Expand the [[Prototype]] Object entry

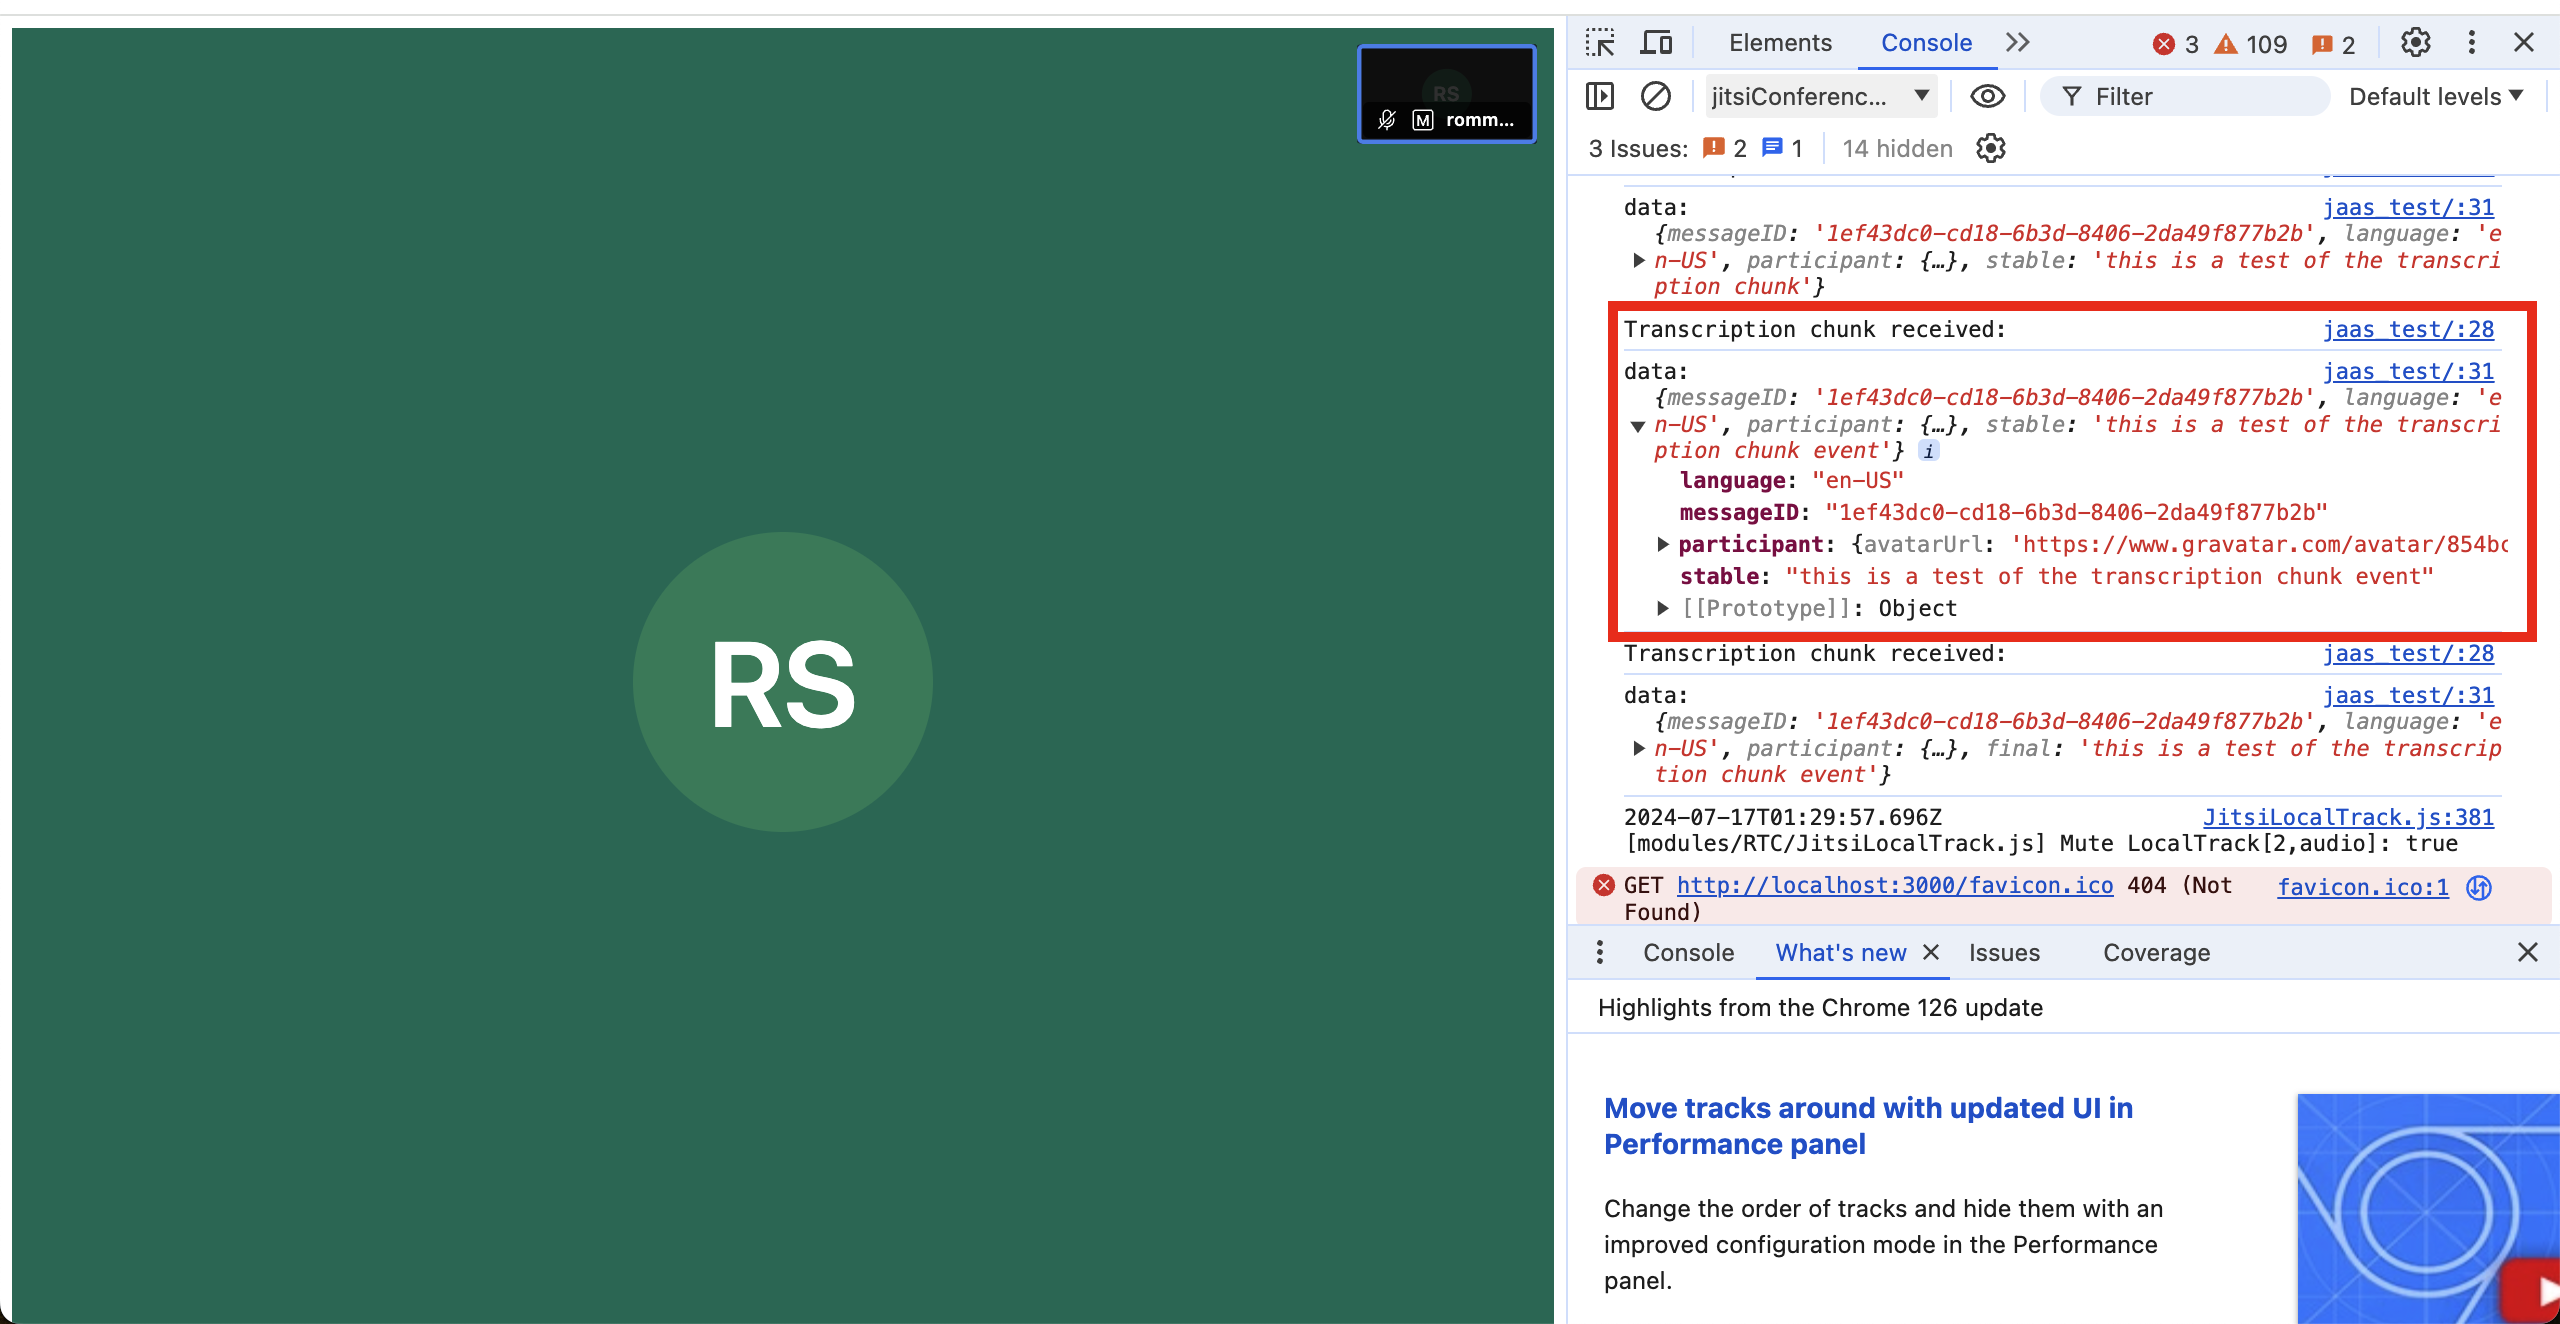tap(1663, 609)
